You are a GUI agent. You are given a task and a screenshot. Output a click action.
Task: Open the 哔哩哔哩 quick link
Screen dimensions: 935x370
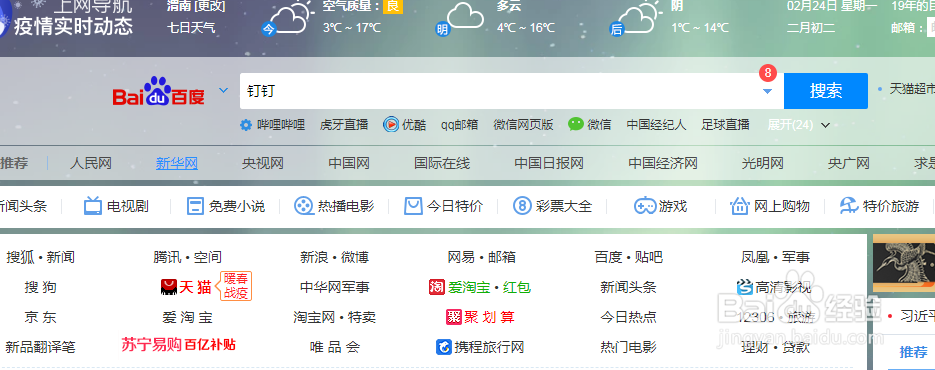coord(281,125)
